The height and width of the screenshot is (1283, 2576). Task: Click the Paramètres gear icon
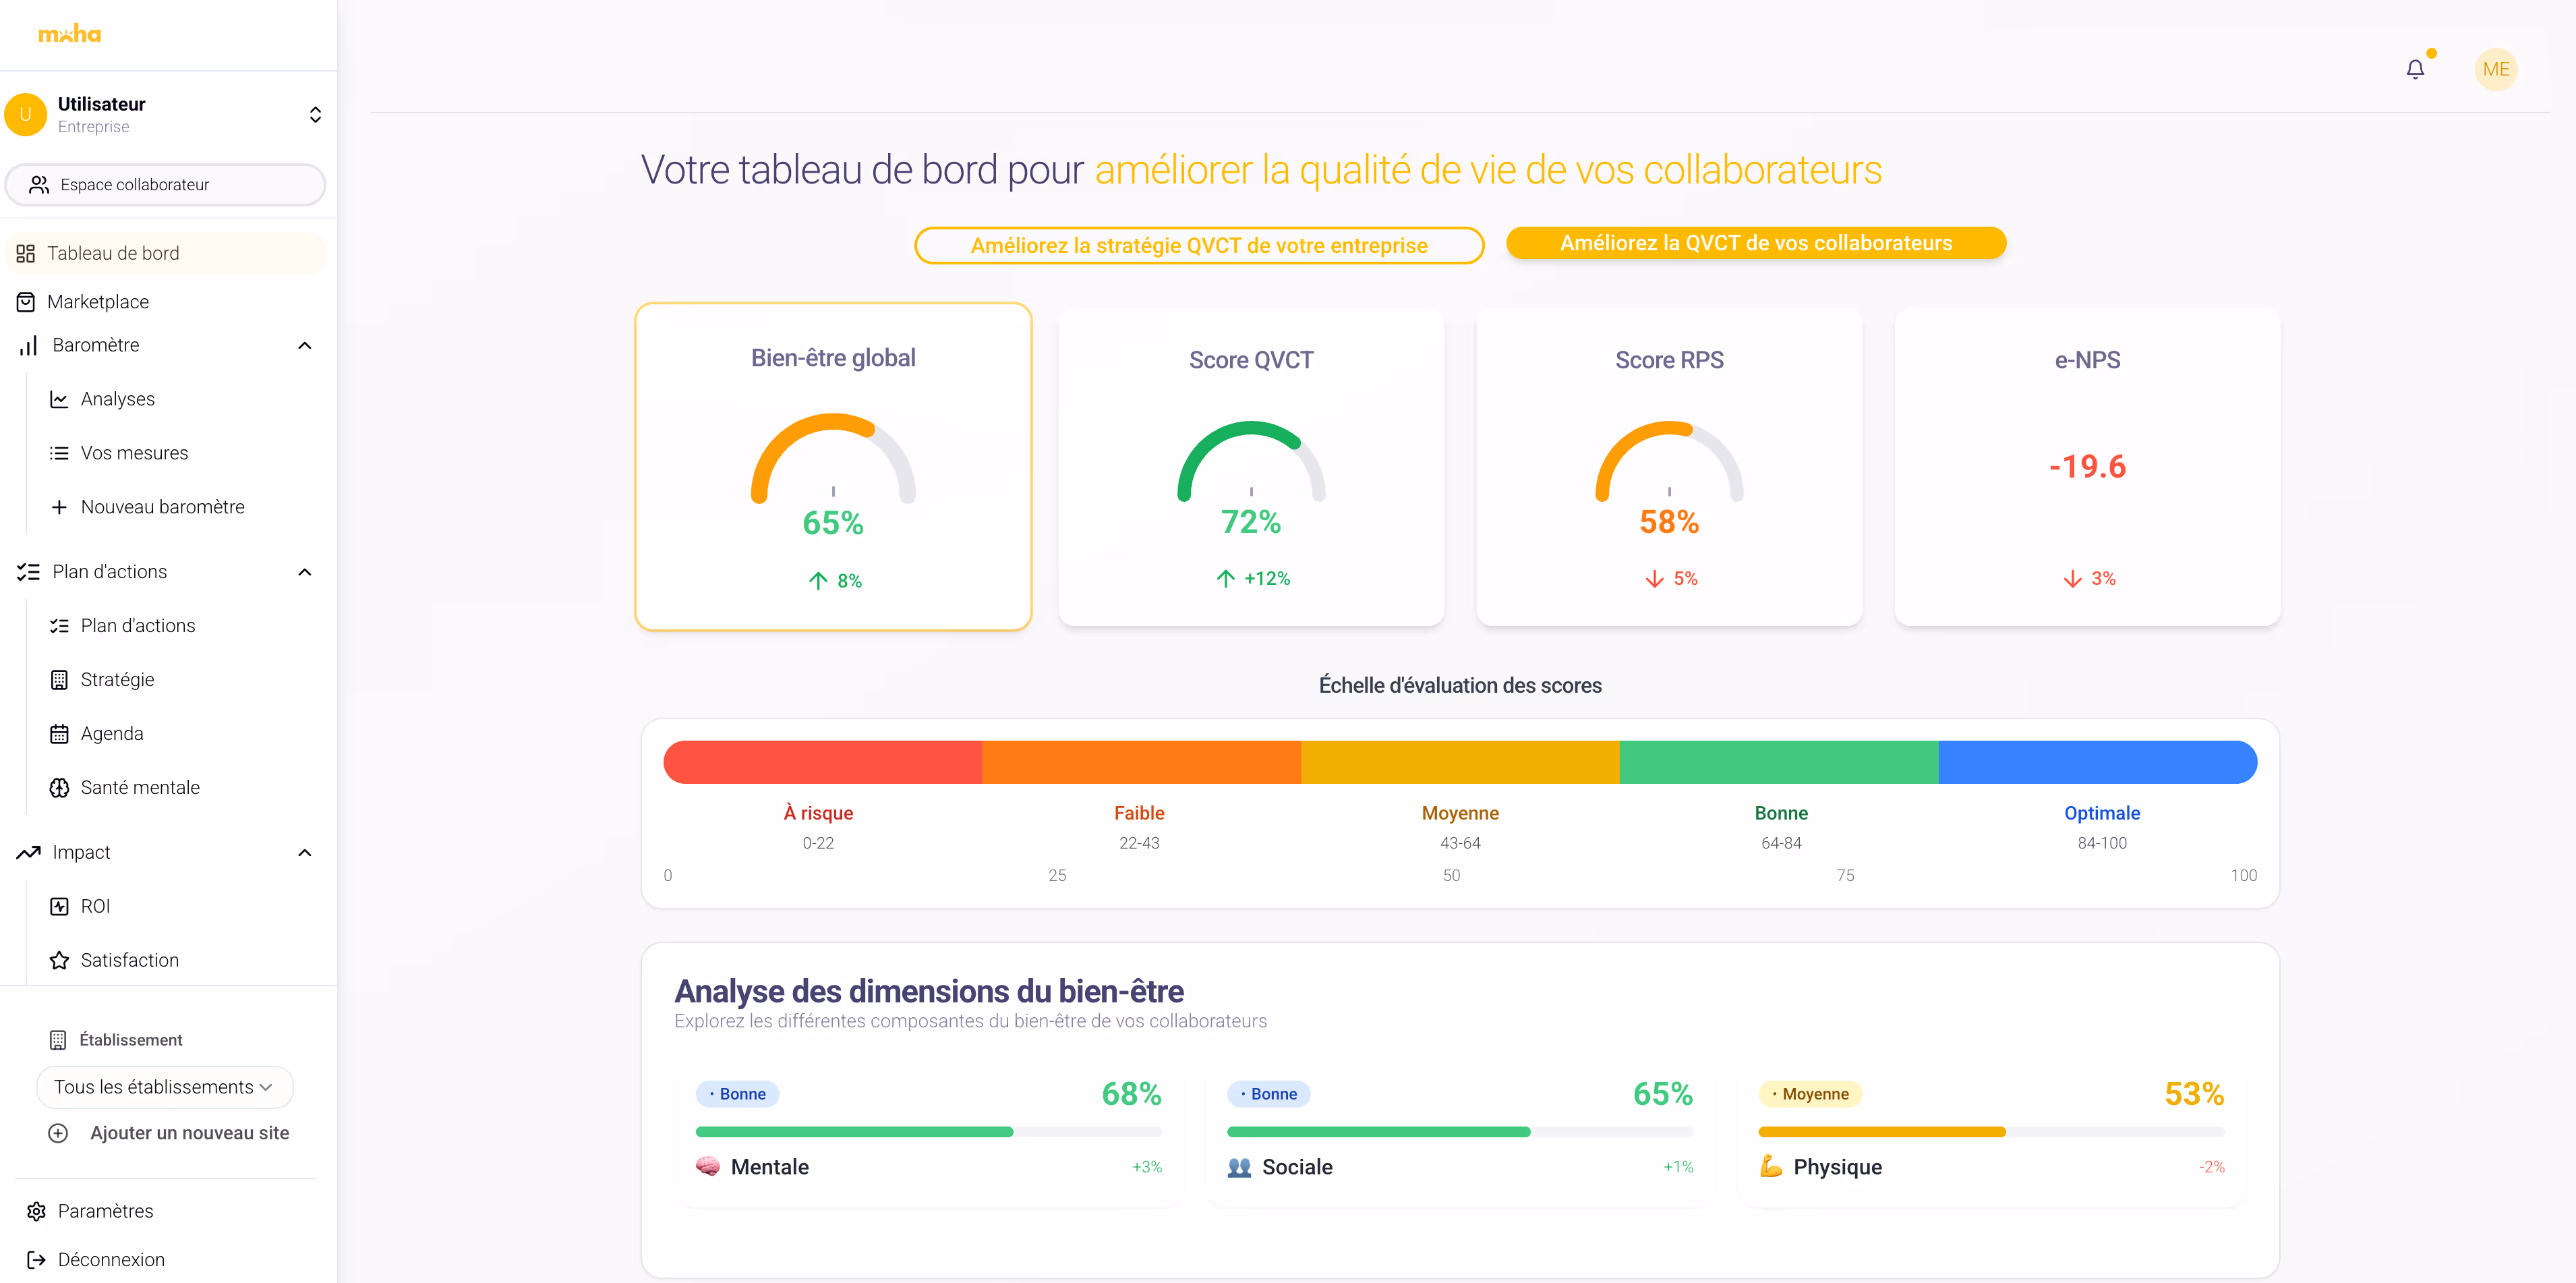(37, 1211)
